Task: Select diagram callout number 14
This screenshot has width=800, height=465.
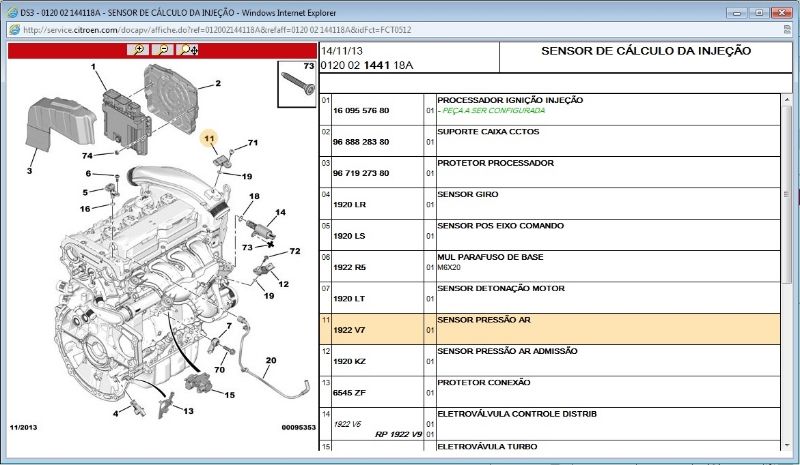Action: coord(280,212)
